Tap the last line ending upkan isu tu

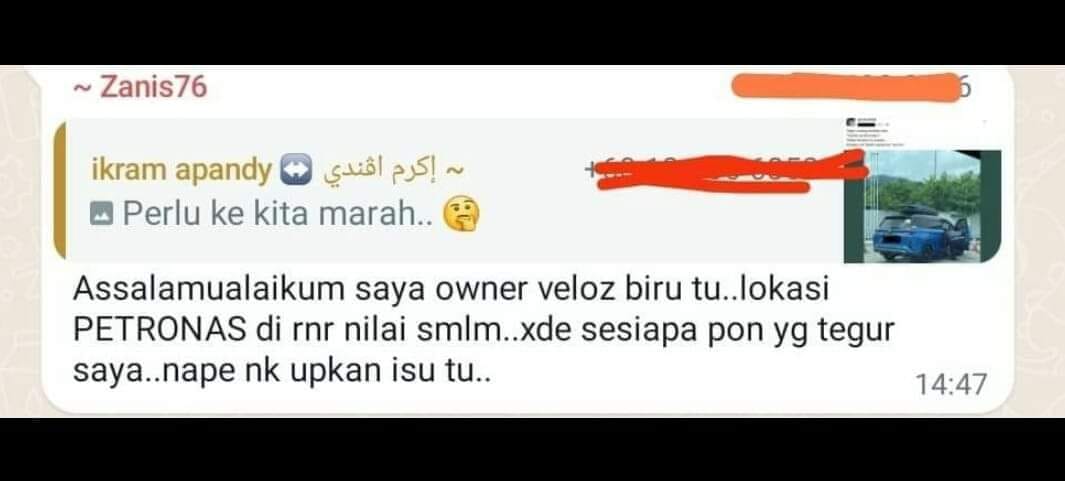point(281,372)
